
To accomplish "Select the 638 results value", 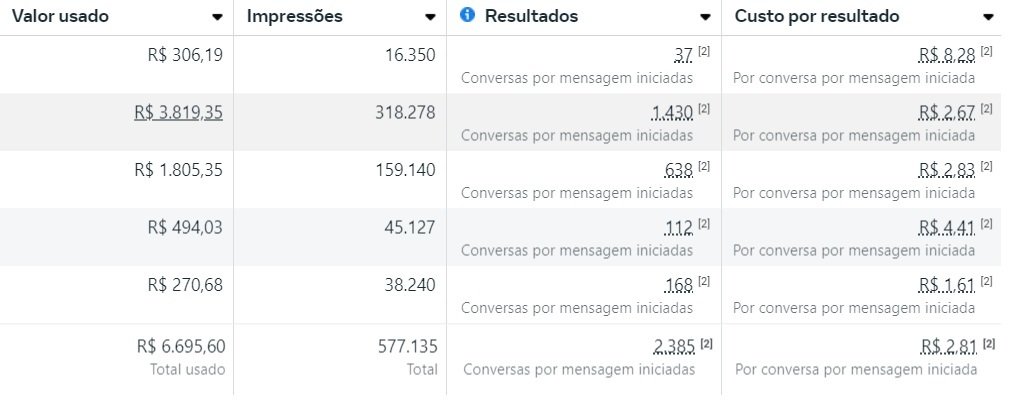I will pyautogui.click(x=679, y=170).
